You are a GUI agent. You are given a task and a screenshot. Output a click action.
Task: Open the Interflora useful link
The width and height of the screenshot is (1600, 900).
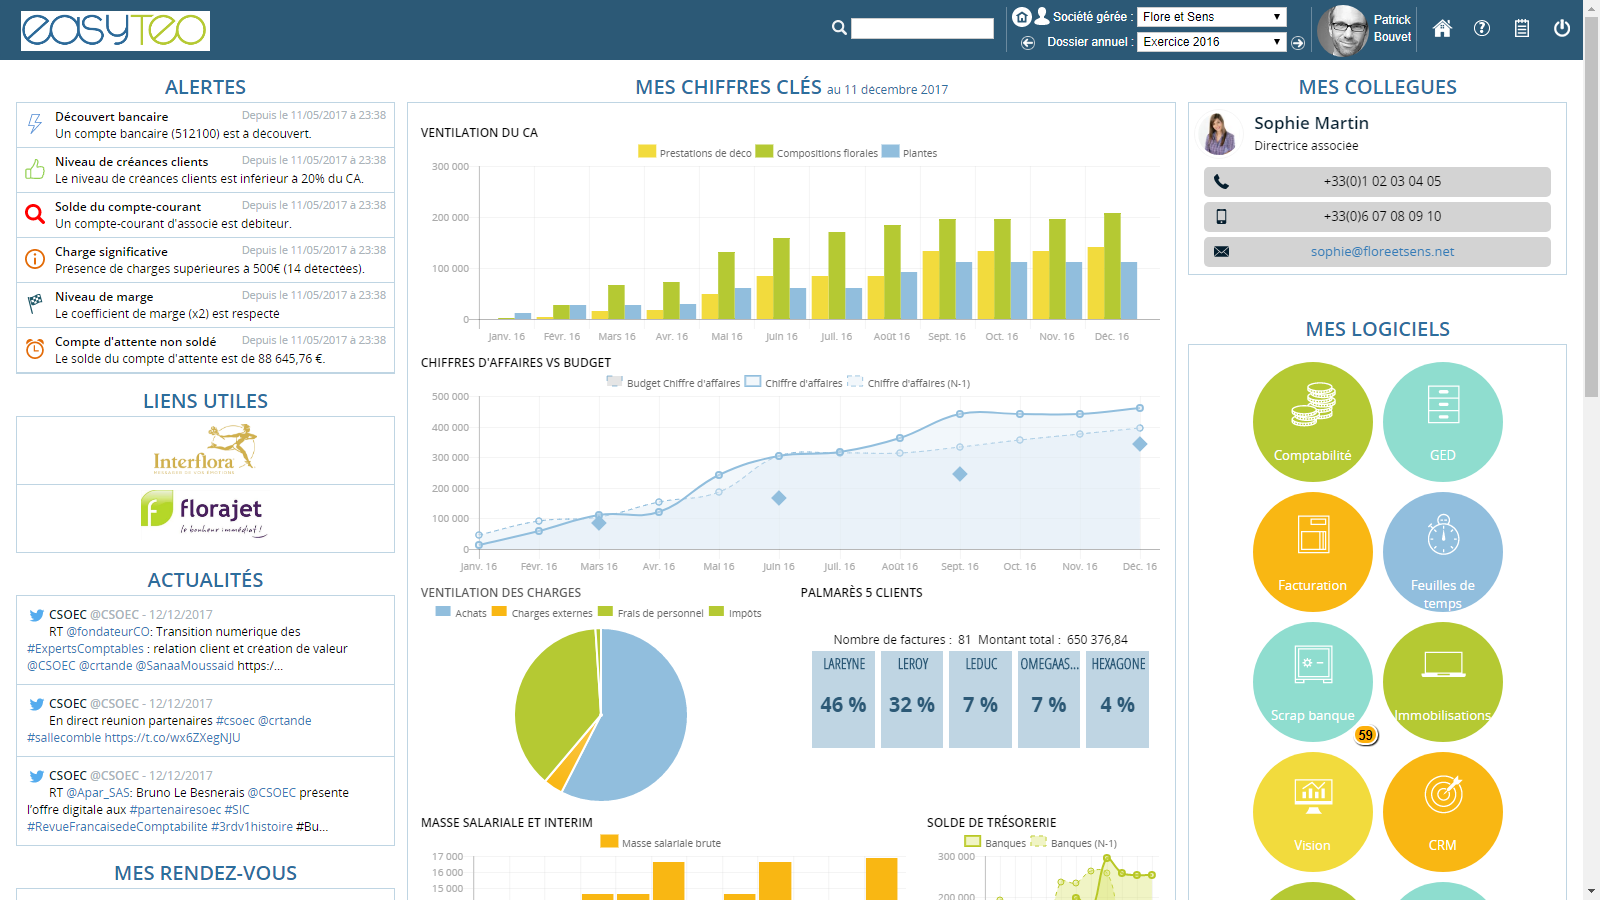point(205,450)
